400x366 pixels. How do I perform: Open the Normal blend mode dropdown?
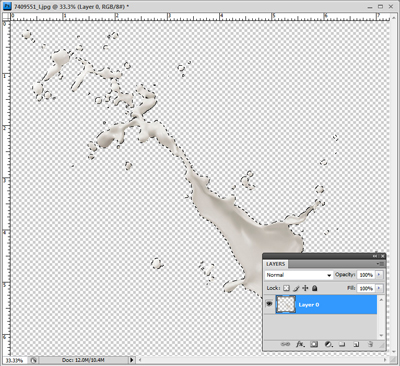pos(299,275)
